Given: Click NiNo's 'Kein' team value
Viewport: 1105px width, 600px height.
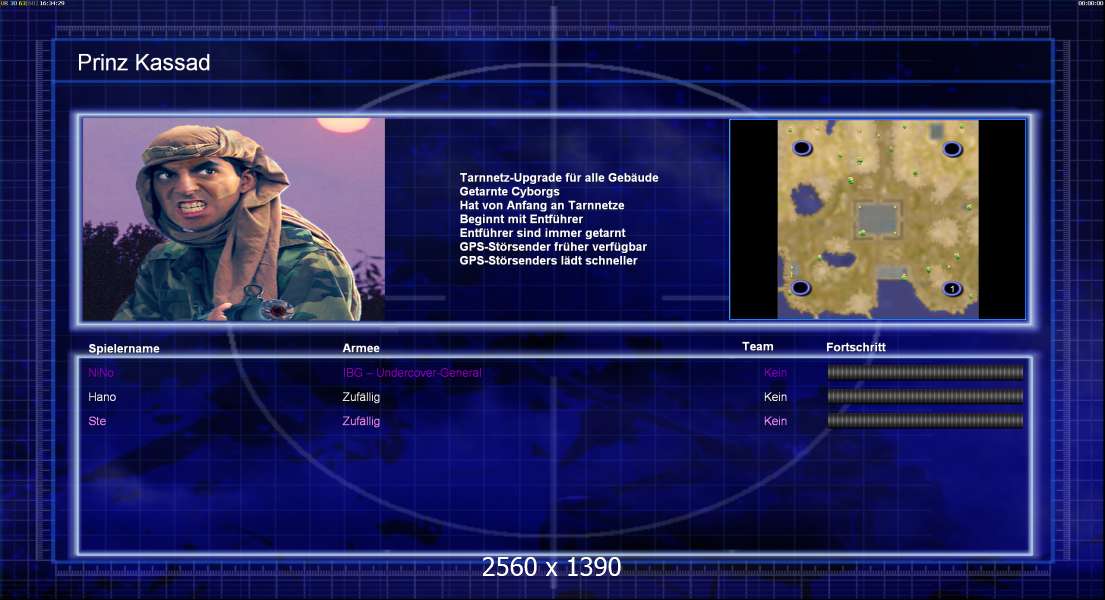Looking at the screenshot, I should 775,372.
